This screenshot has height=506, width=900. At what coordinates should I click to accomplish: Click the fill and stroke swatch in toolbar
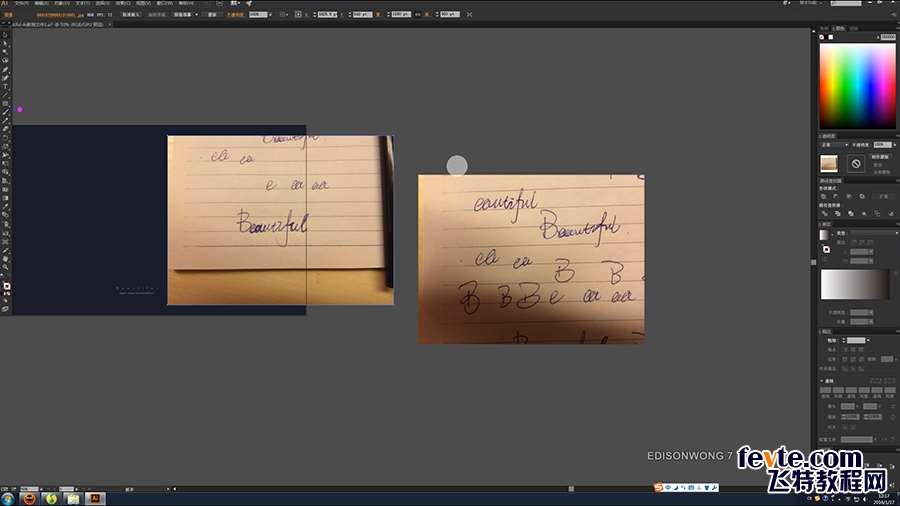click(6, 286)
